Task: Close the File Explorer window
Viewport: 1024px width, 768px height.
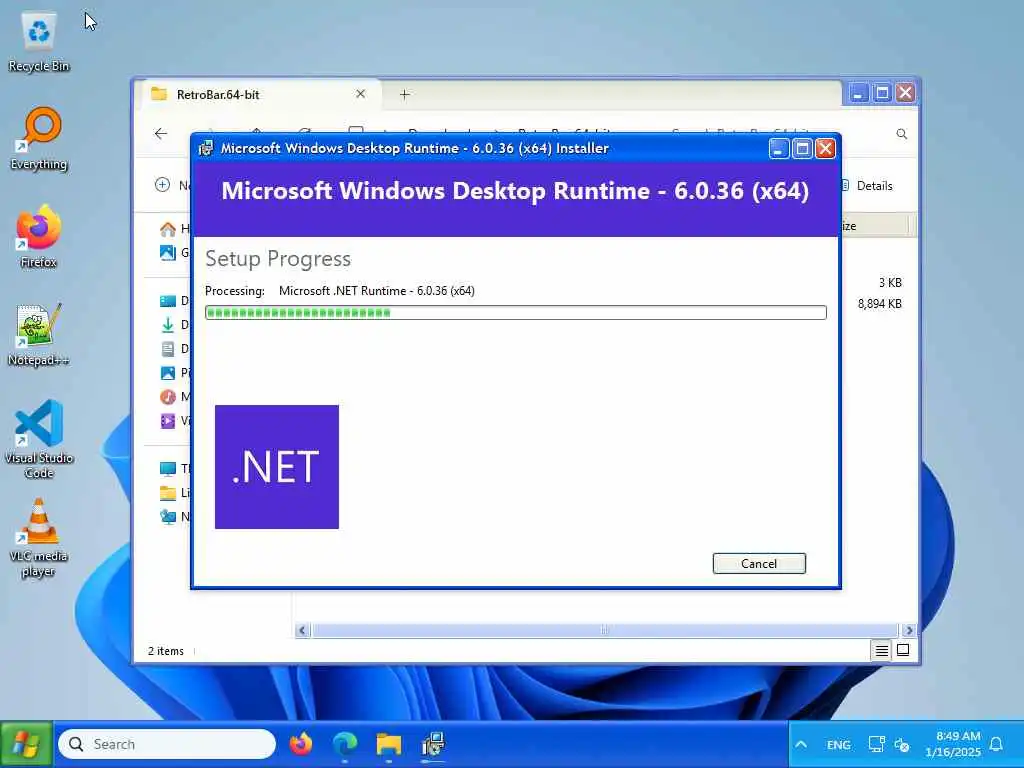Action: click(905, 93)
